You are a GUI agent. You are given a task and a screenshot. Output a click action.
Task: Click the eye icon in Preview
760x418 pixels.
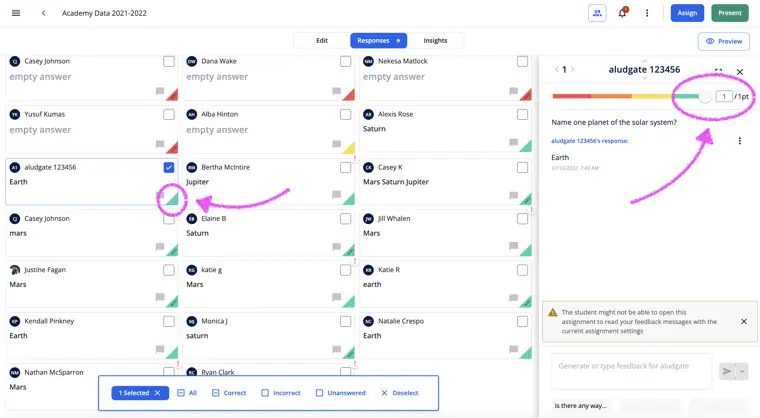pyautogui.click(x=710, y=41)
